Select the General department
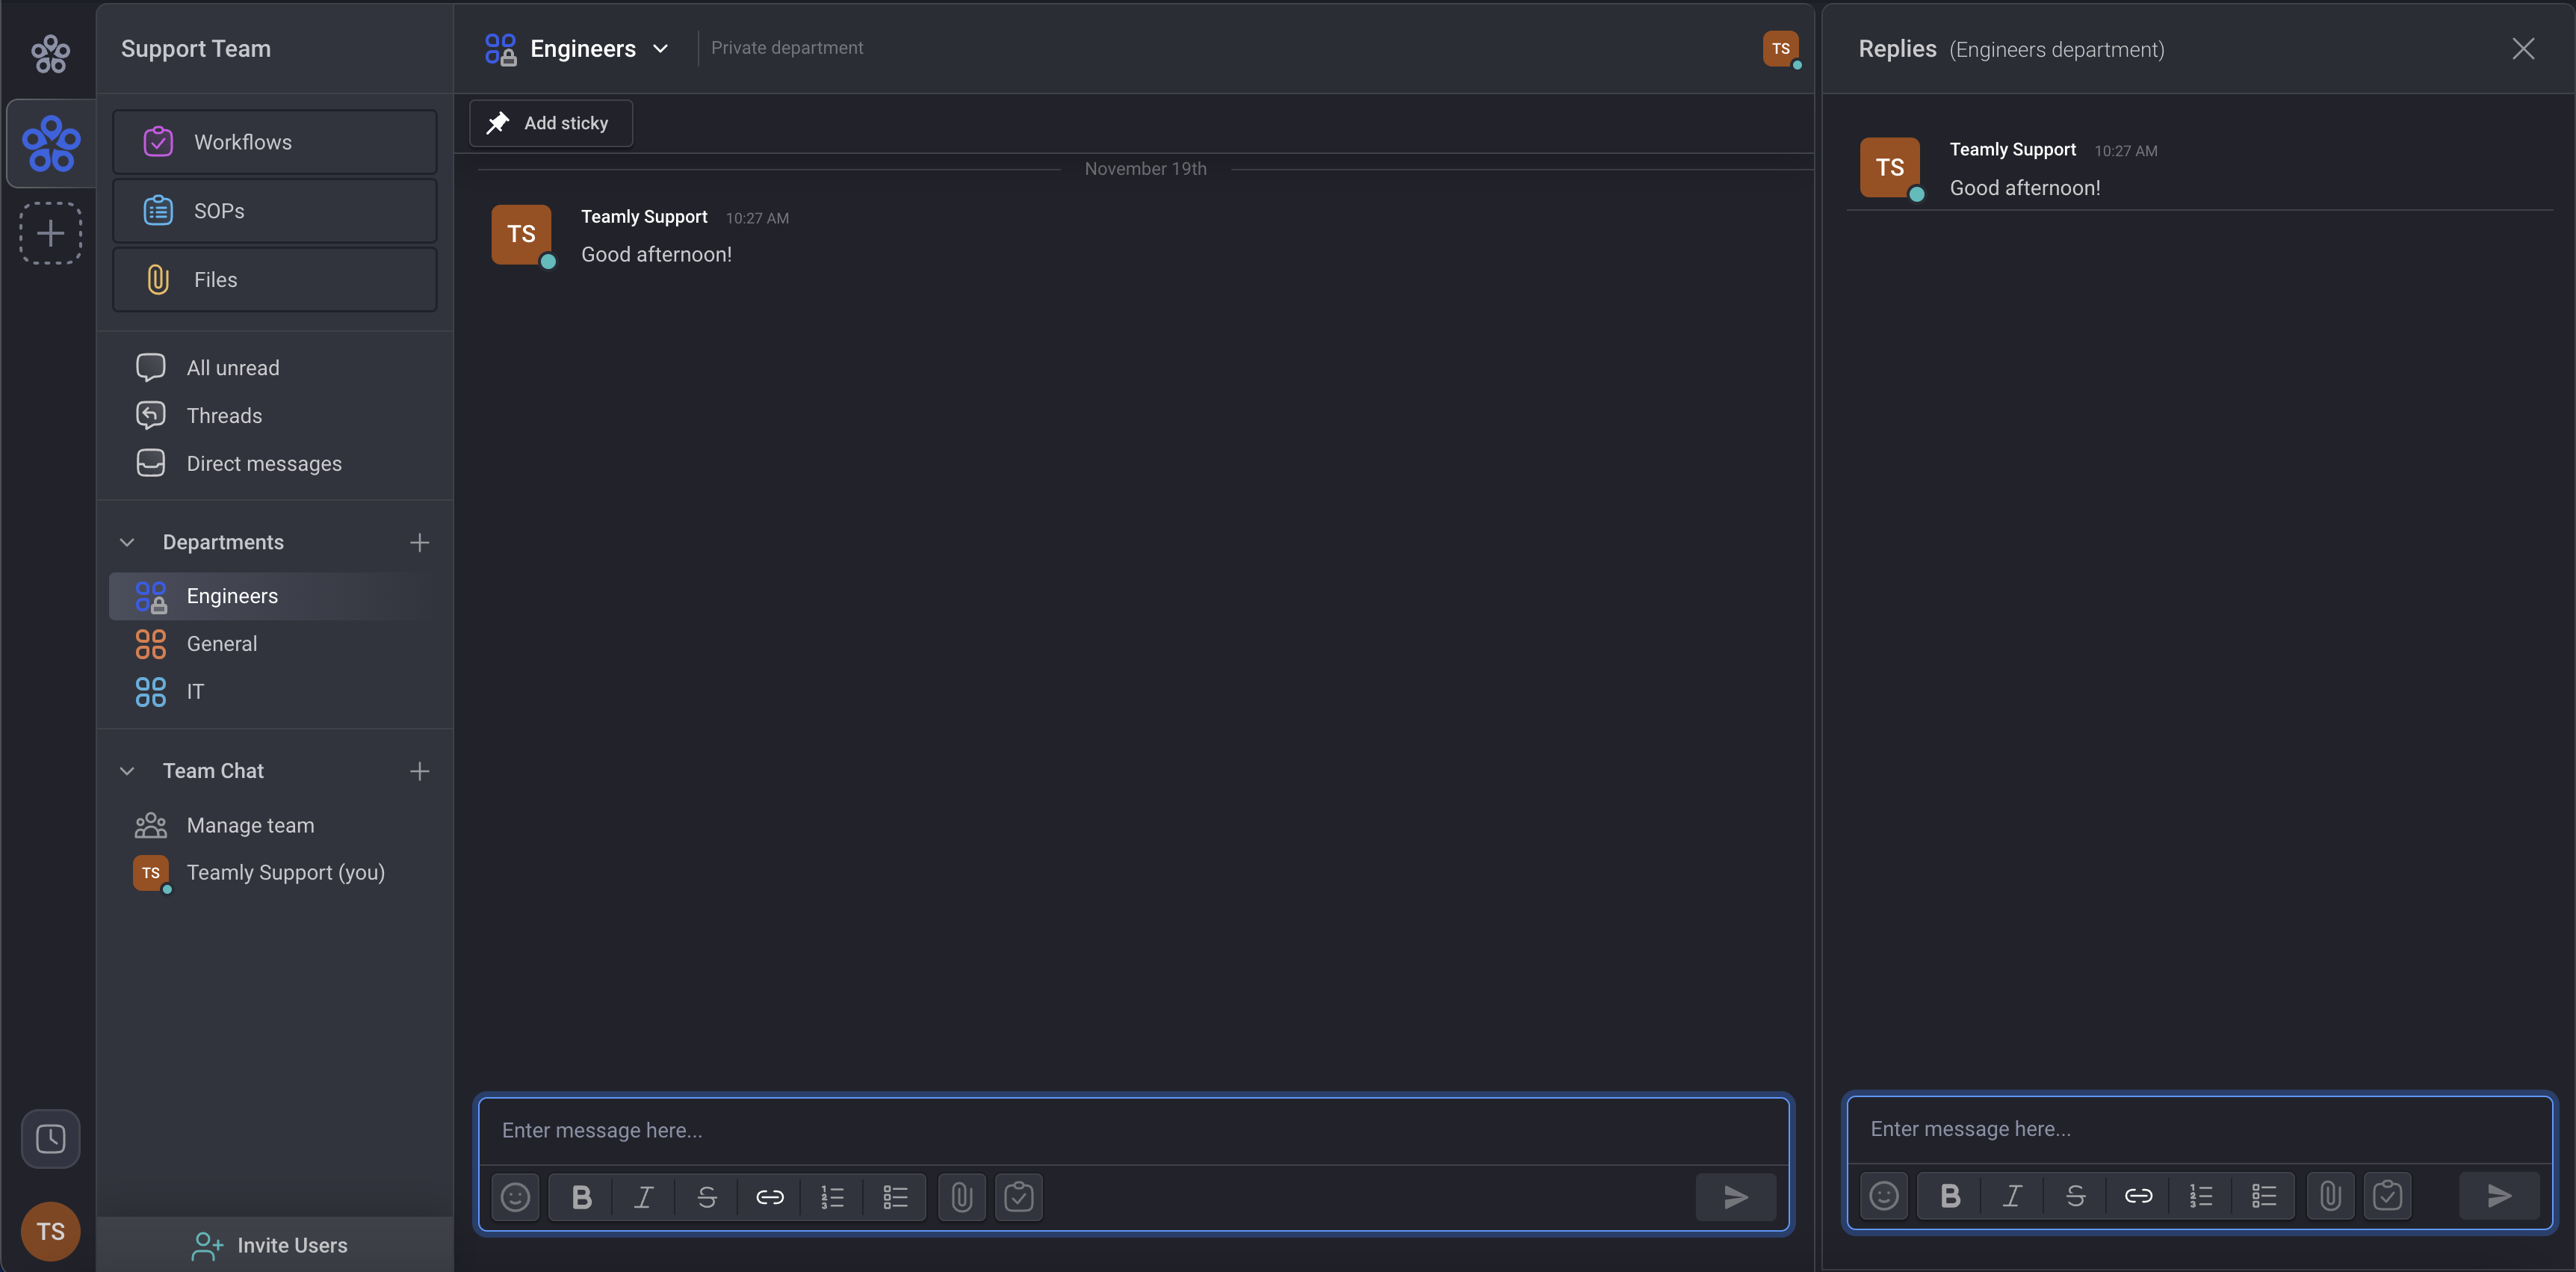This screenshot has height=1272, width=2576. point(222,644)
